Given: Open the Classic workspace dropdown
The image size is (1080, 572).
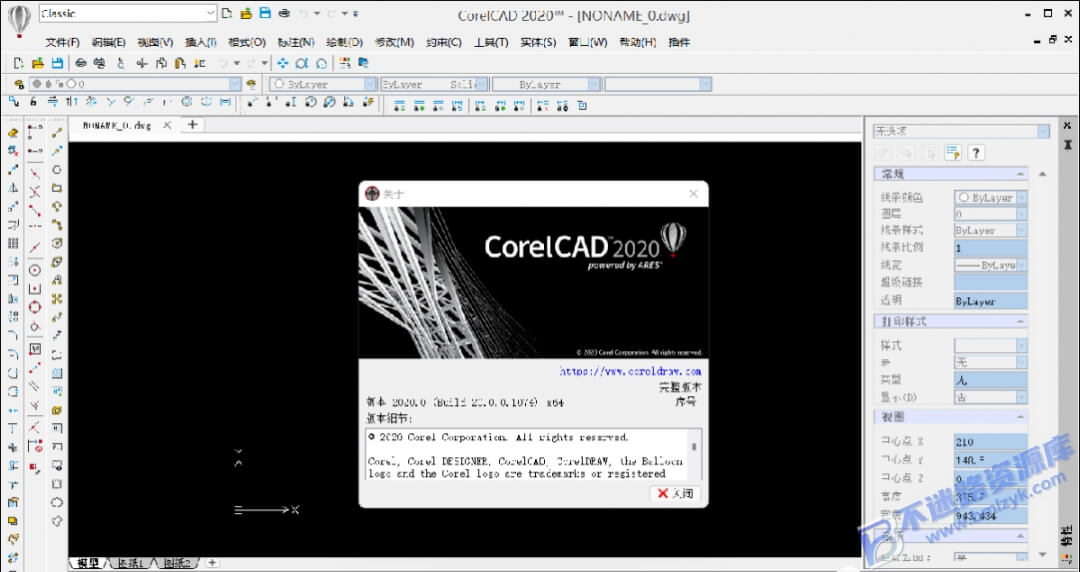Looking at the screenshot, I should coord(128,13).
